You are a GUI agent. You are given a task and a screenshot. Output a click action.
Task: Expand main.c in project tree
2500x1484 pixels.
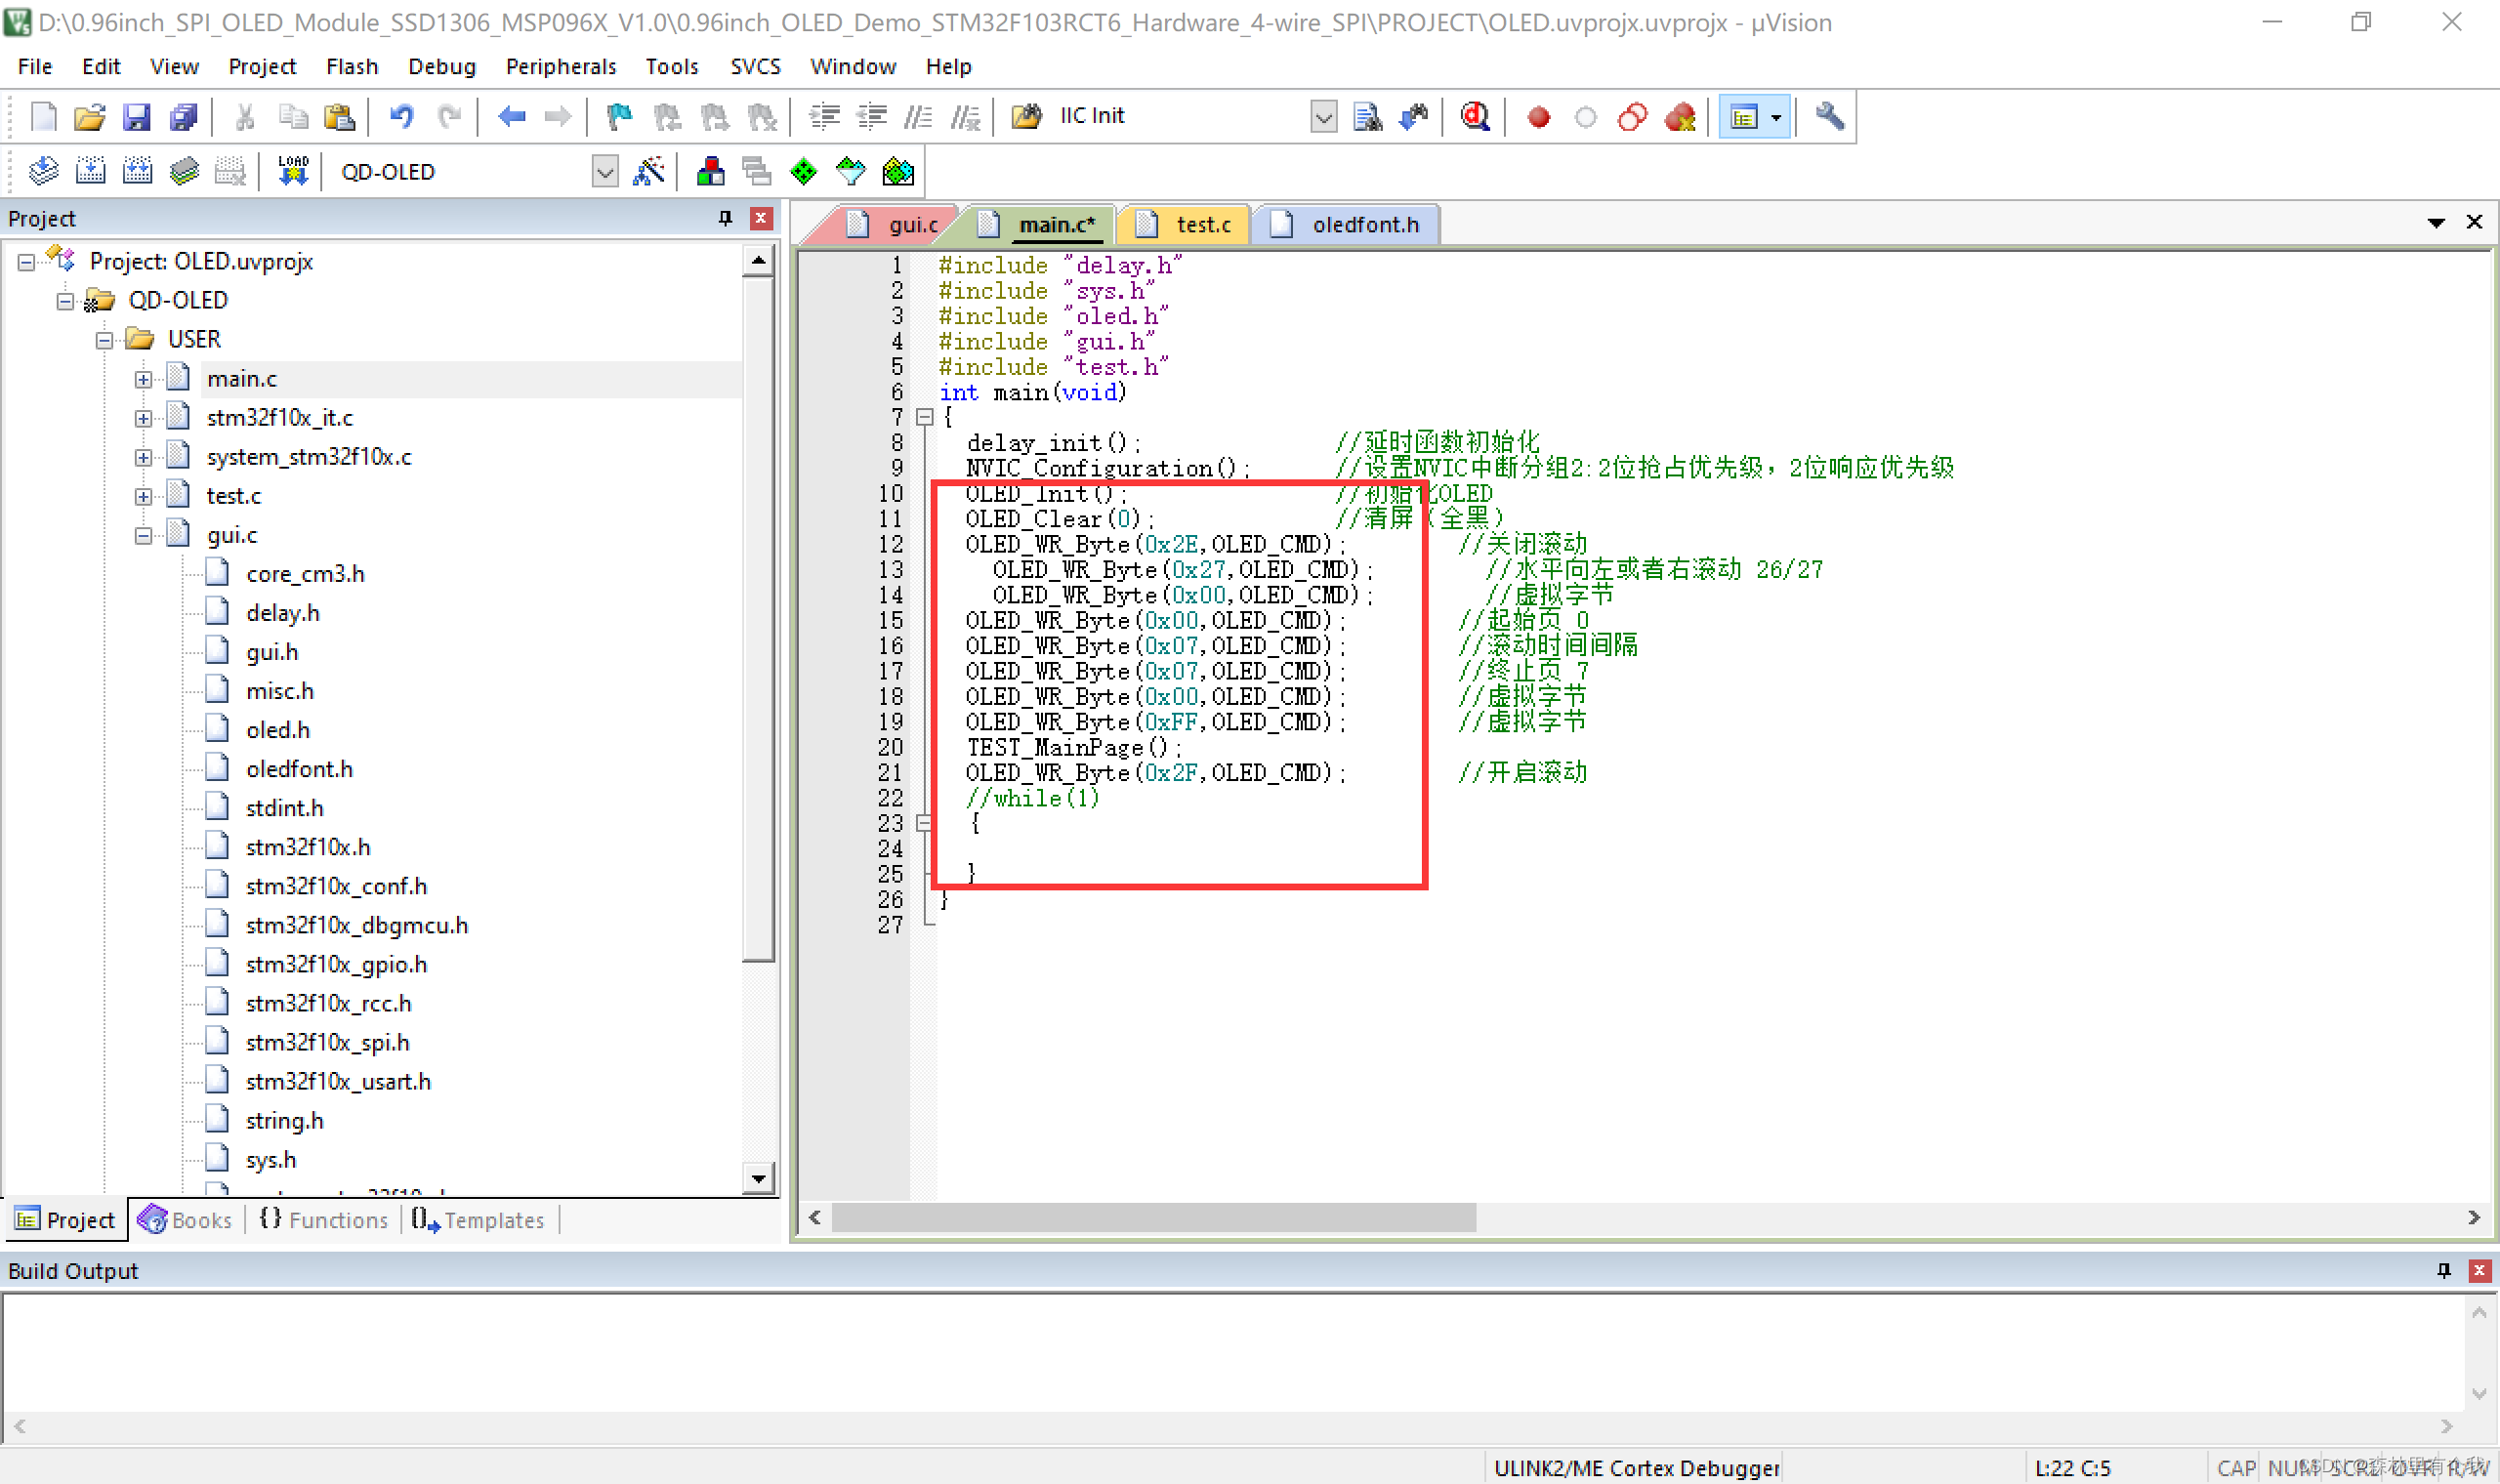pos(144,380)
